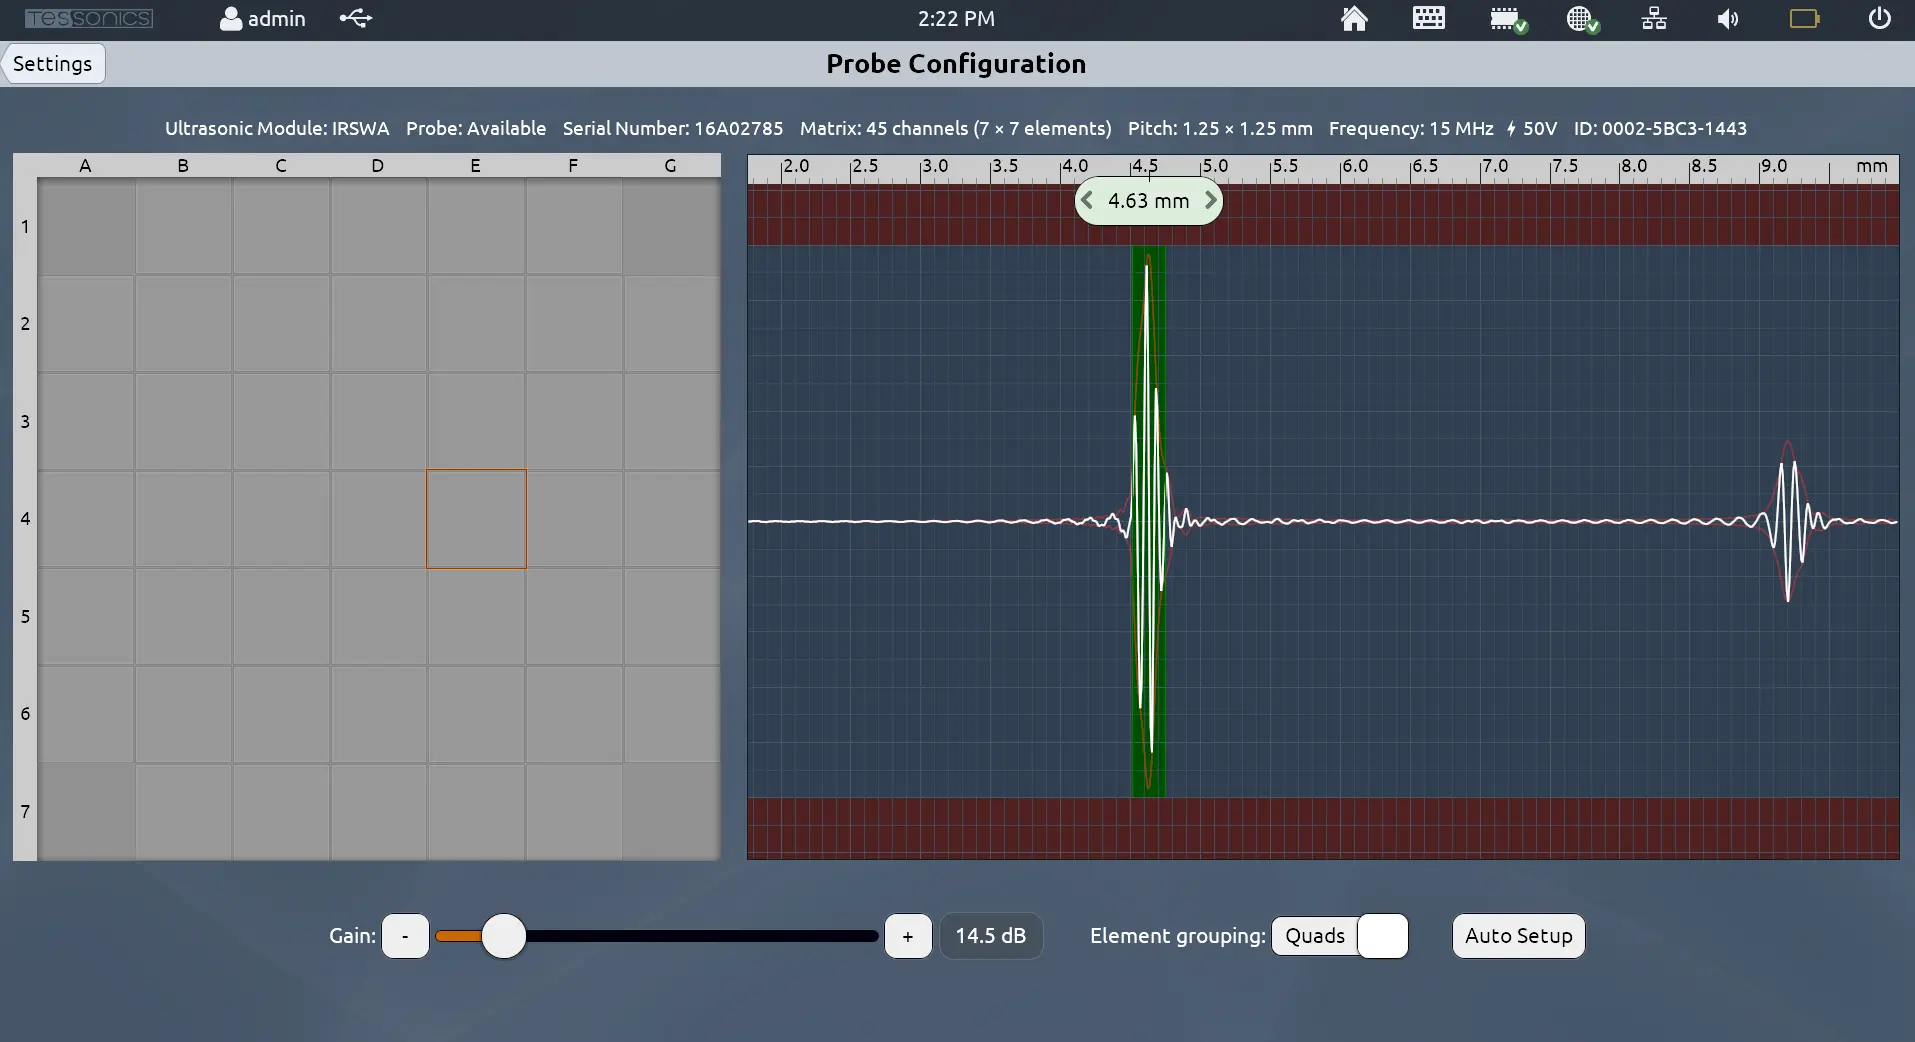Image resolution: width=1915 pixels, height=1042 pixels.
Task: Select matrix element C3
Action: [x=281, y=422]
